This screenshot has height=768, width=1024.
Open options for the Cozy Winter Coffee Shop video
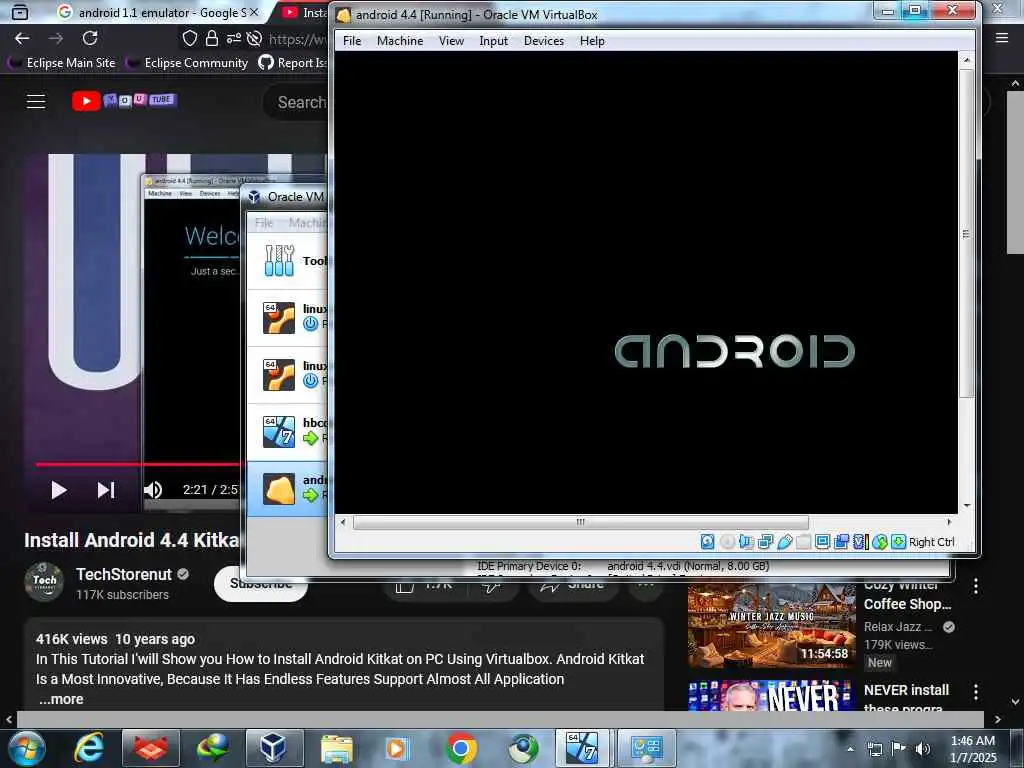976,586
